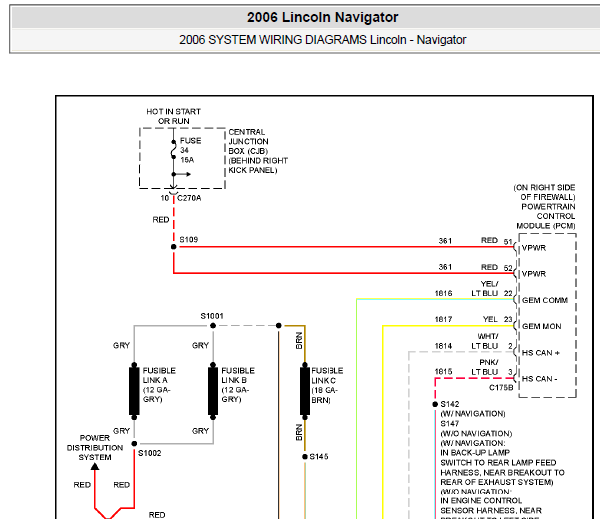Click the "HOT IN START OR RUN" label
The image size is (600, 519).
pyautogui.click(x=174, y=116)
